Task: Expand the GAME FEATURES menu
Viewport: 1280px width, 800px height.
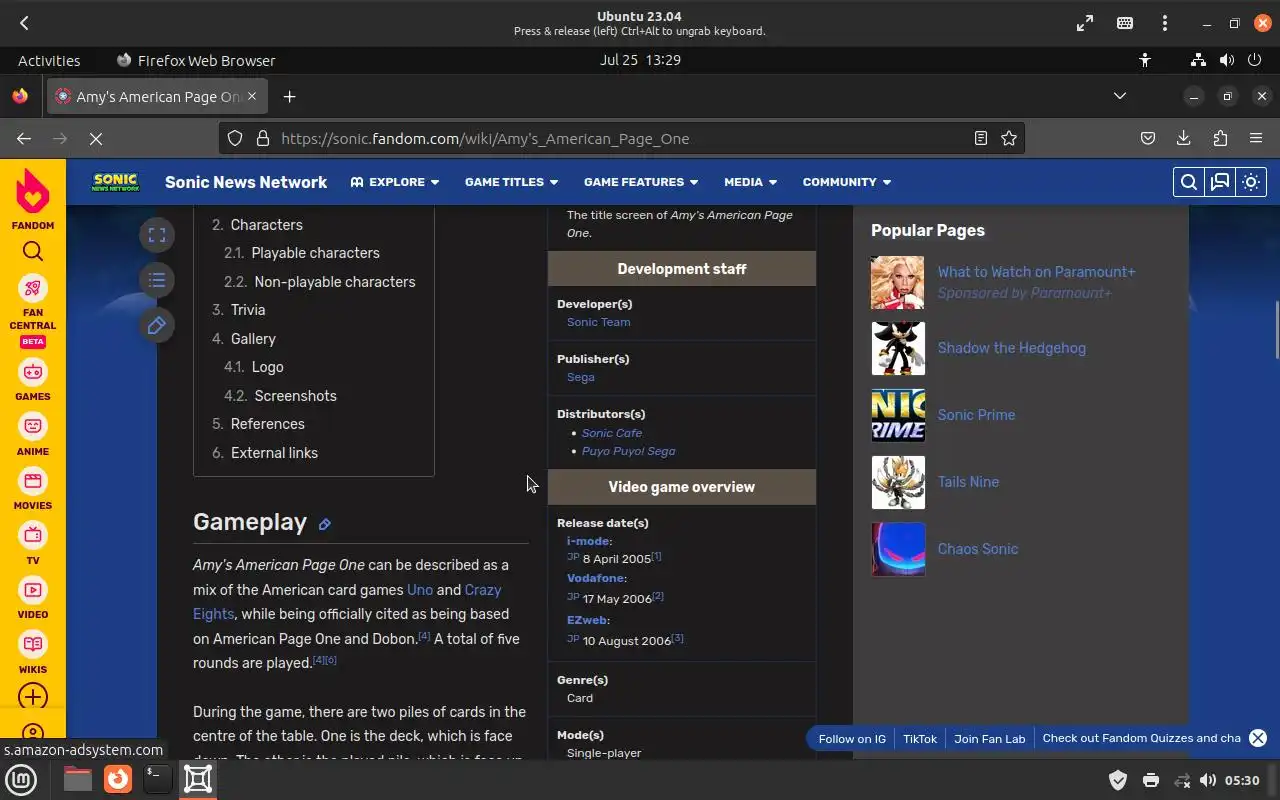Action: 641,182
